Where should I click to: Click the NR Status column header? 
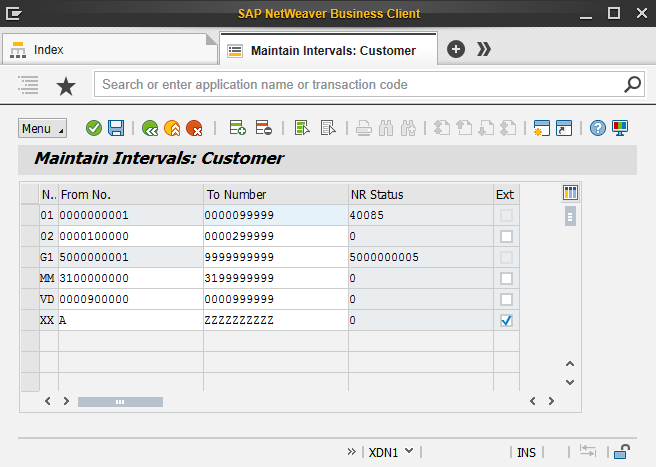tap(421, 195)
